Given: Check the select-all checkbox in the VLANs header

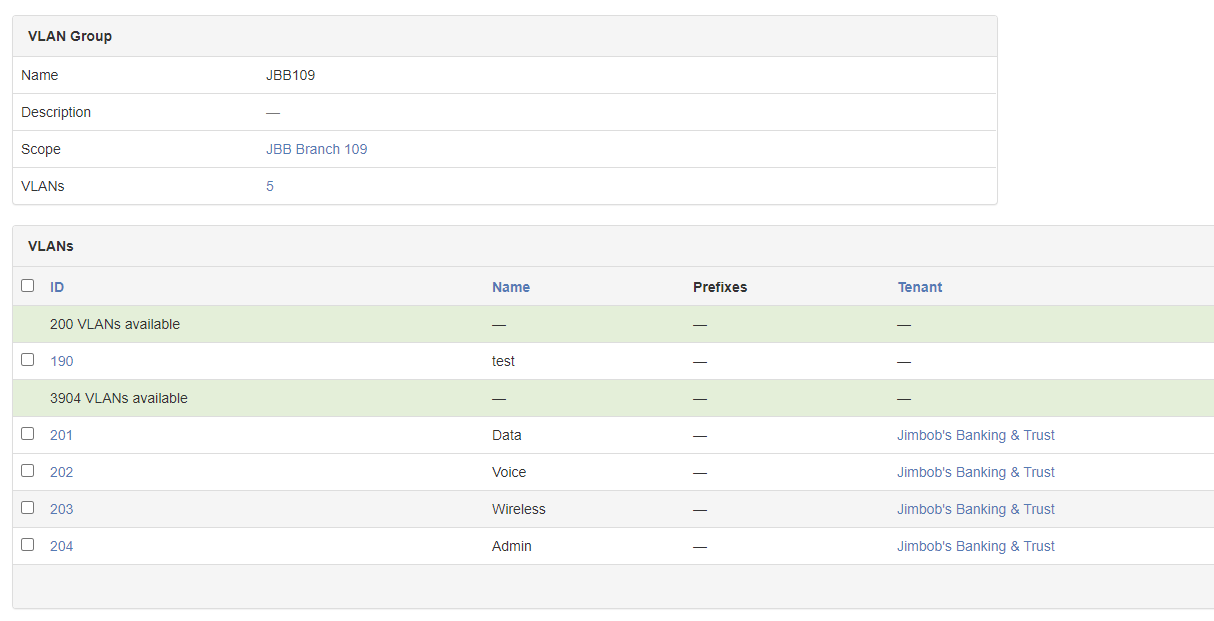Looking at the screenshot, I should coord(27,285).
